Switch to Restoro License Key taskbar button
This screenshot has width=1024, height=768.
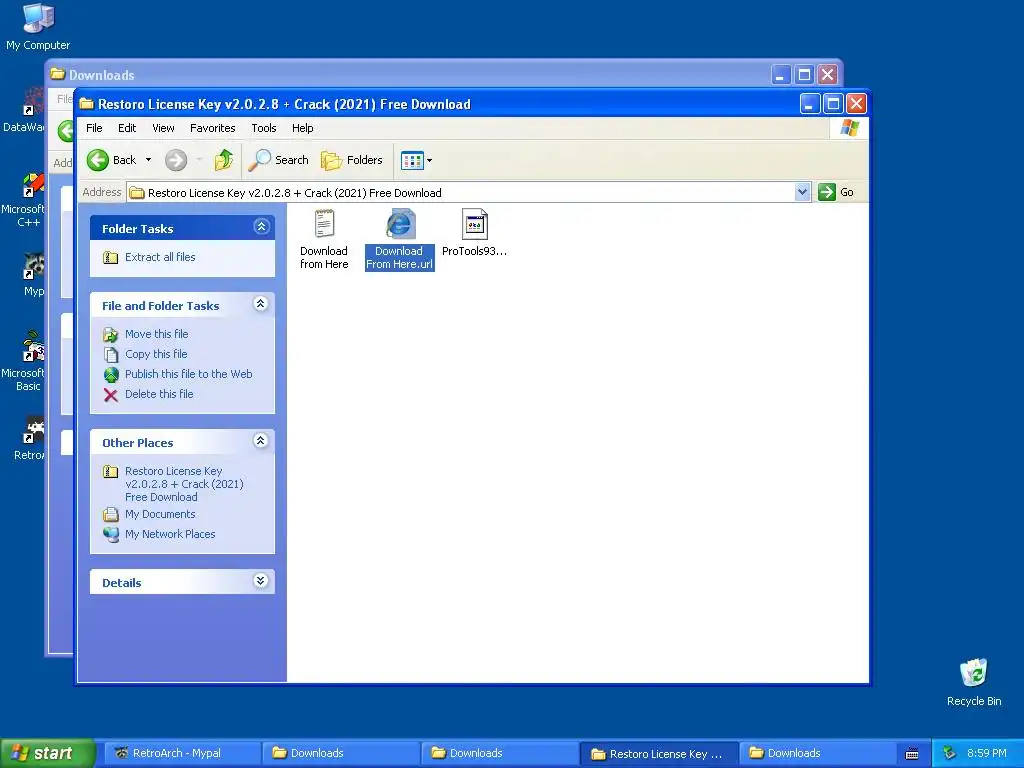(x=660, y=754)
